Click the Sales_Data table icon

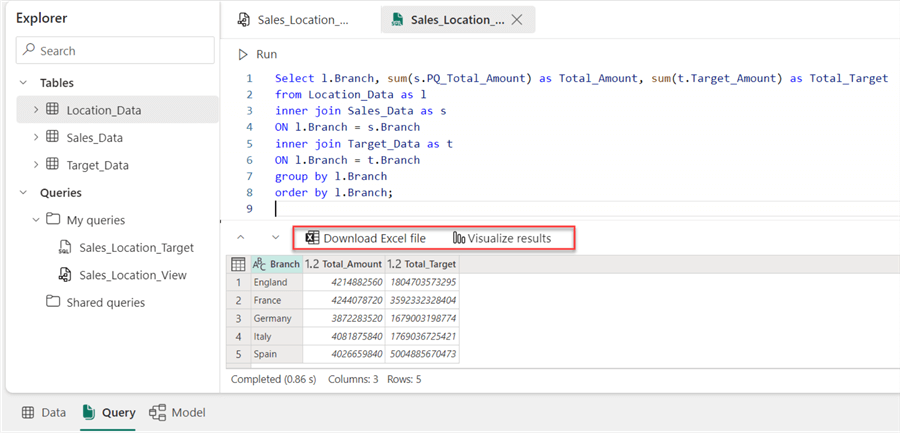tap(53, 137)
